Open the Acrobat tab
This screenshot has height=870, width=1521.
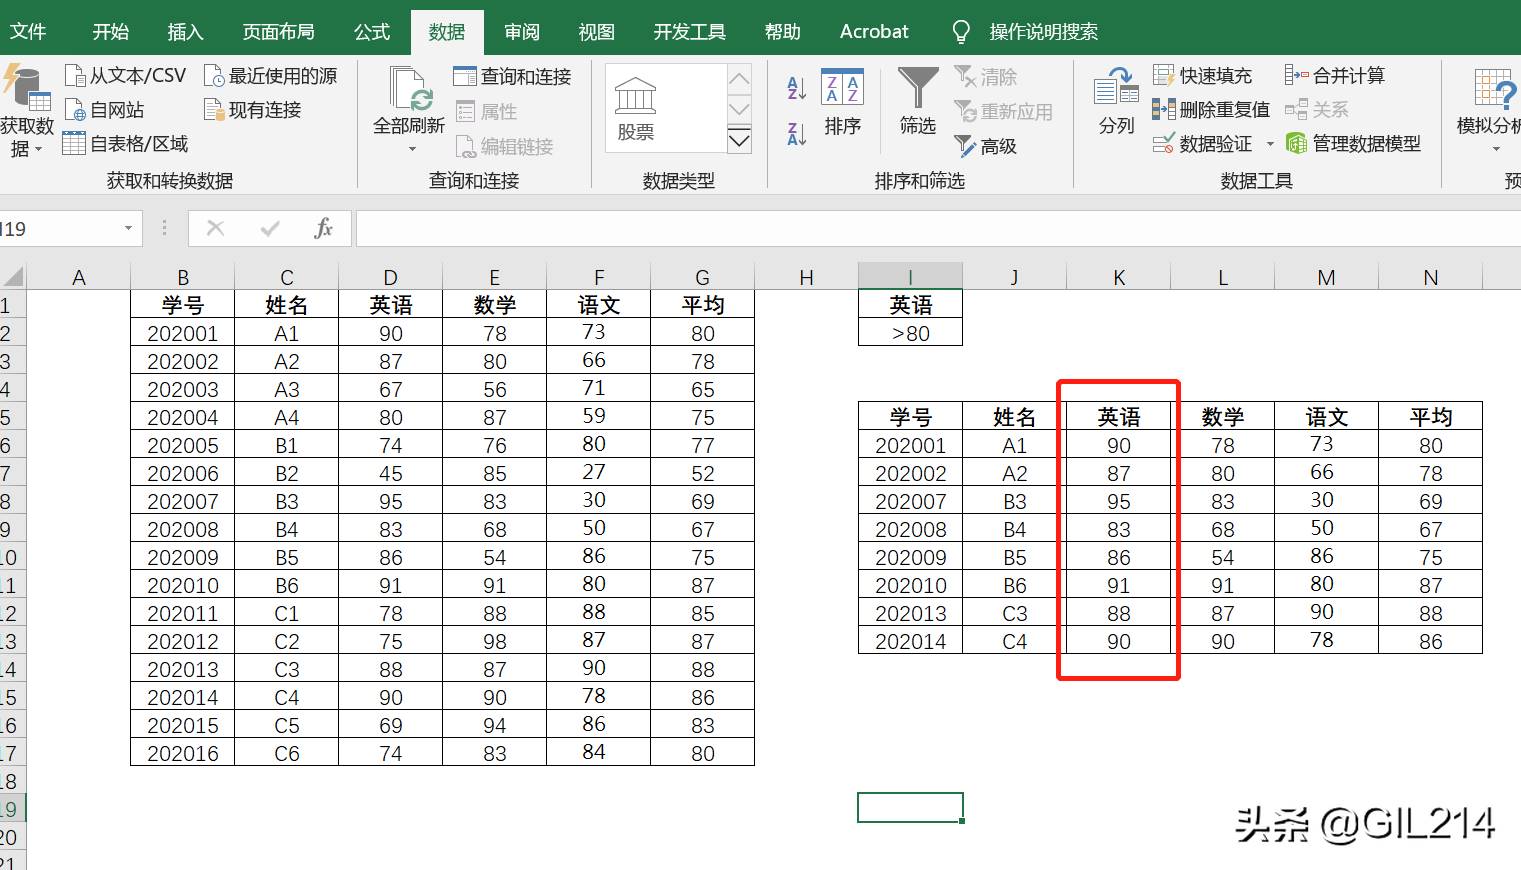click(874, 32)
